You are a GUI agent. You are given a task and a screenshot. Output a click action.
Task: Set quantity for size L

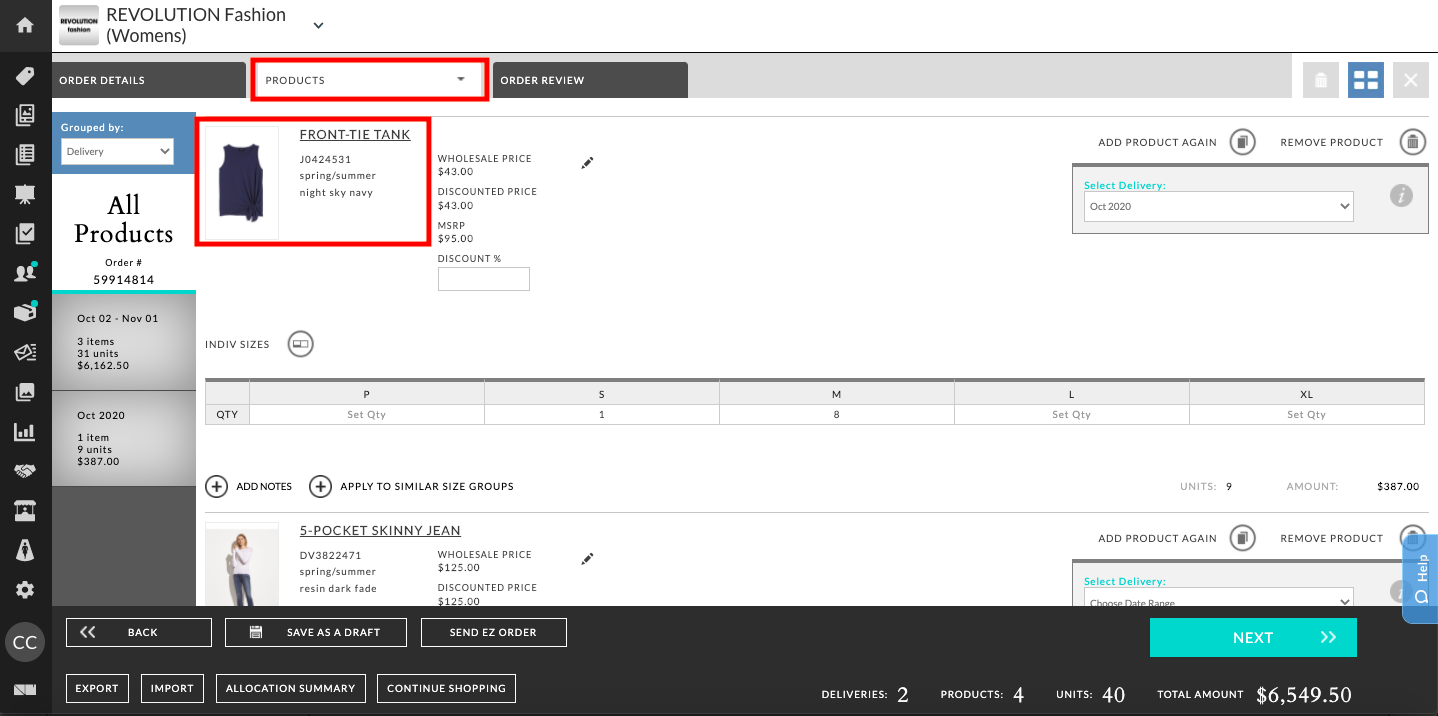tap(1072, 415)
